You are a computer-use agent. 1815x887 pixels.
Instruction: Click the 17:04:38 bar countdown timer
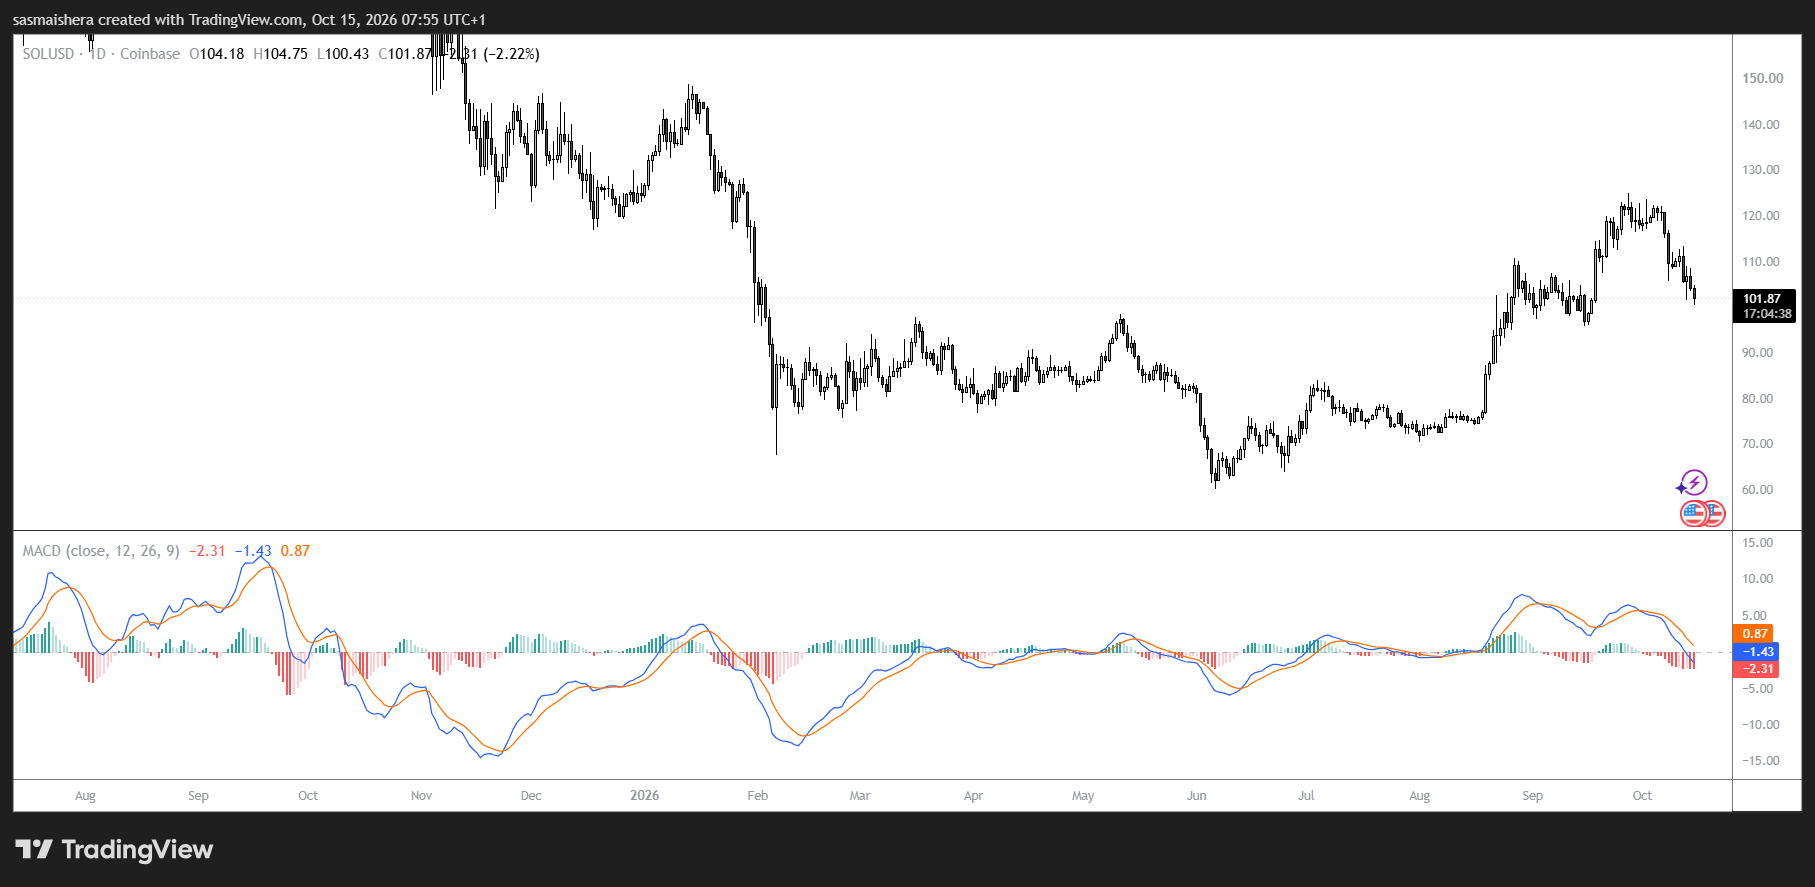(1767, 314)
